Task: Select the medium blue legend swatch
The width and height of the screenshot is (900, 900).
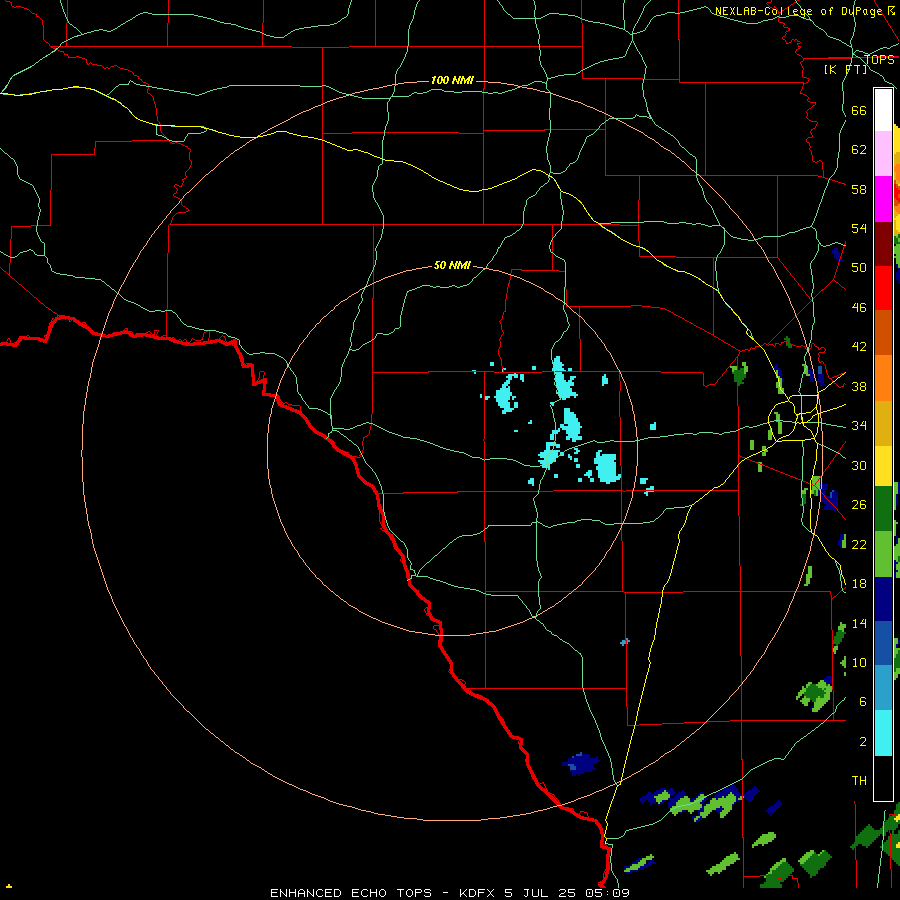Action: point(883,643)
